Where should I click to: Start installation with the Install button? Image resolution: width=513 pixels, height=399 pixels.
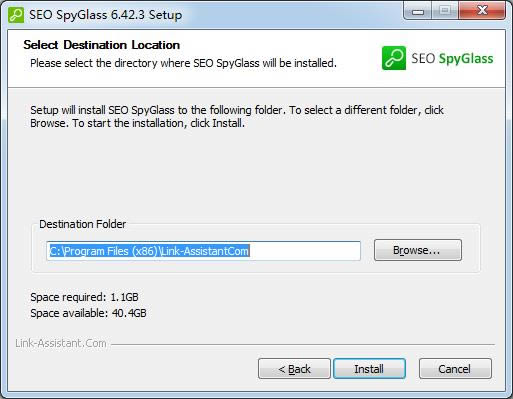[x=369, y=369]
